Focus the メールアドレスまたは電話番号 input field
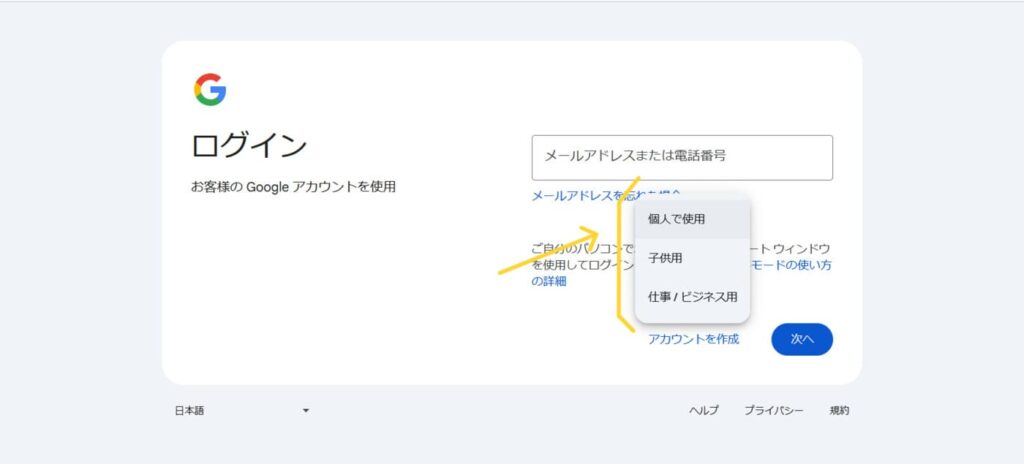1024x464 pixels. (x=682, y=157)
